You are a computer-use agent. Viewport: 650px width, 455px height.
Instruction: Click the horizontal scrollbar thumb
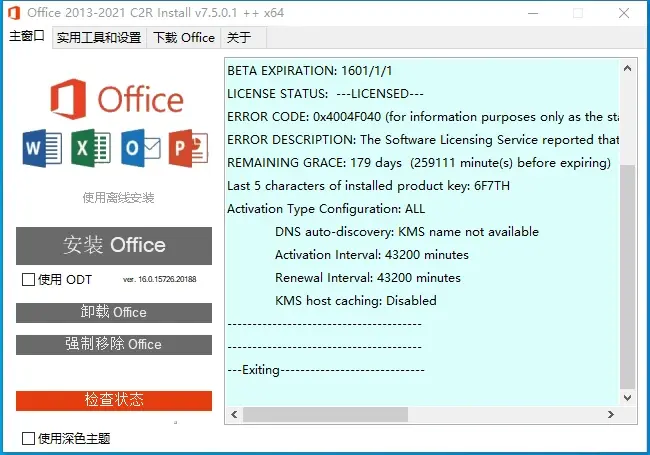coord(325,414)
